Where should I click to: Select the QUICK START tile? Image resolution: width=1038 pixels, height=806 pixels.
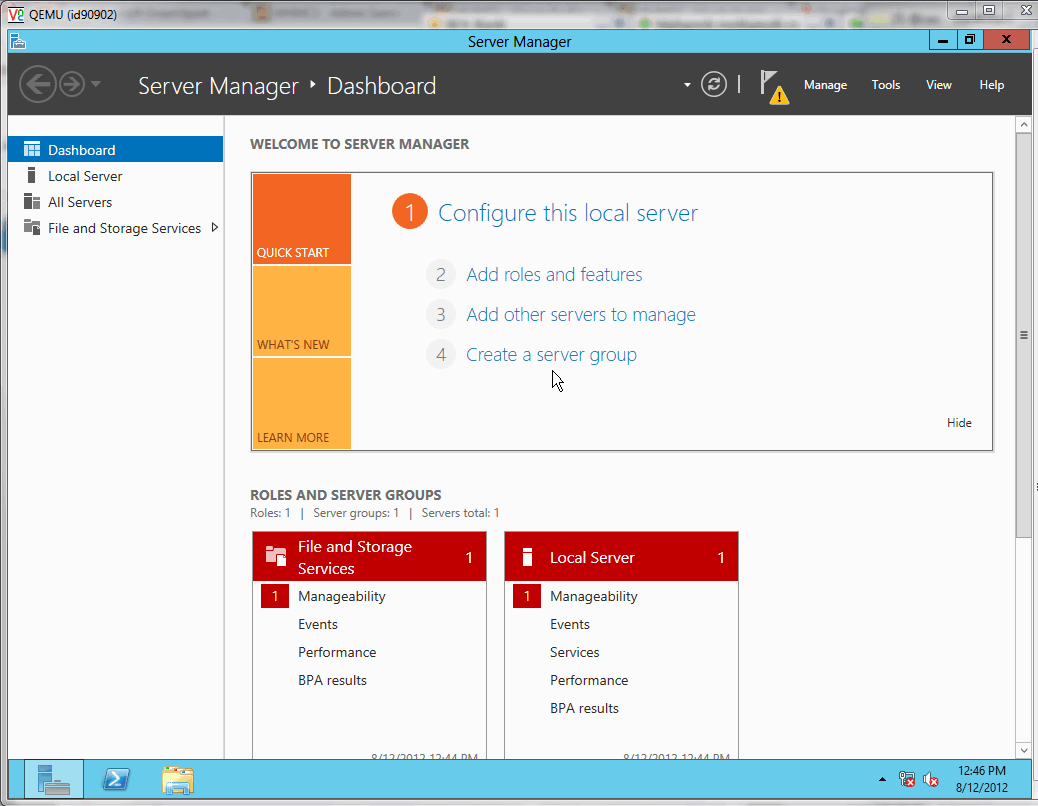[302, 219]
